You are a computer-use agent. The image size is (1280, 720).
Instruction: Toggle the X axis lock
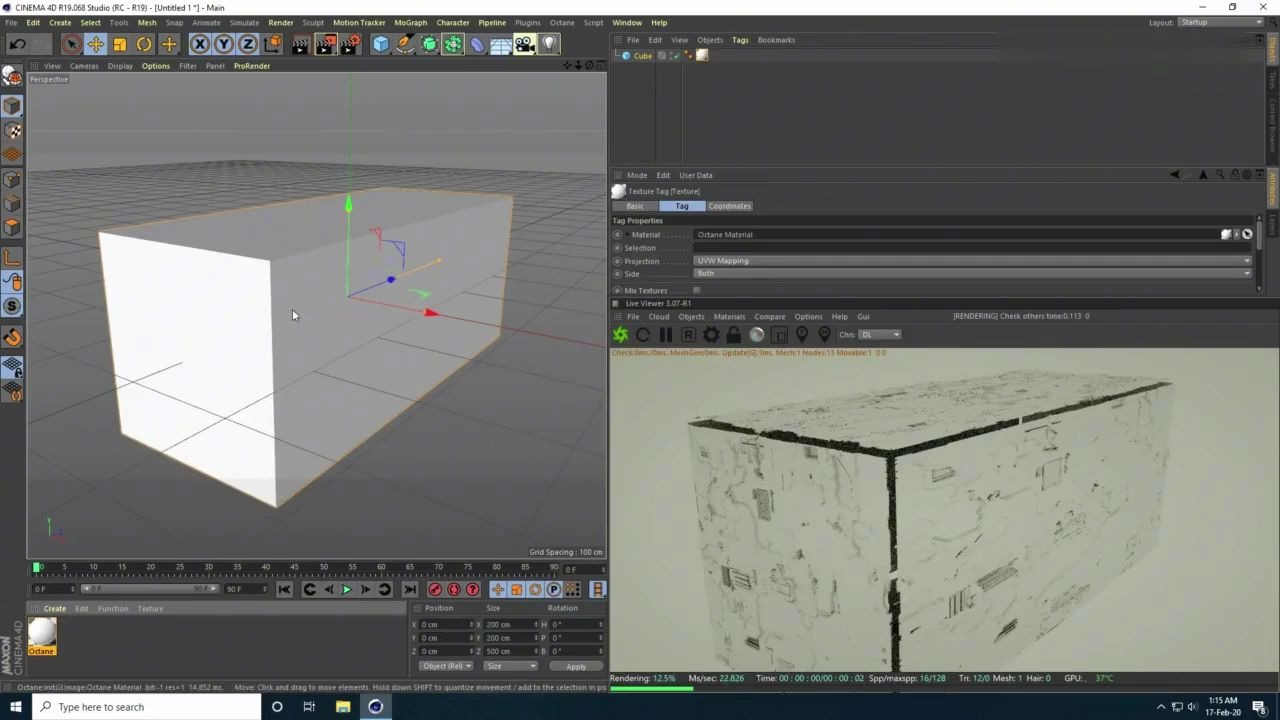click(199, 43)
